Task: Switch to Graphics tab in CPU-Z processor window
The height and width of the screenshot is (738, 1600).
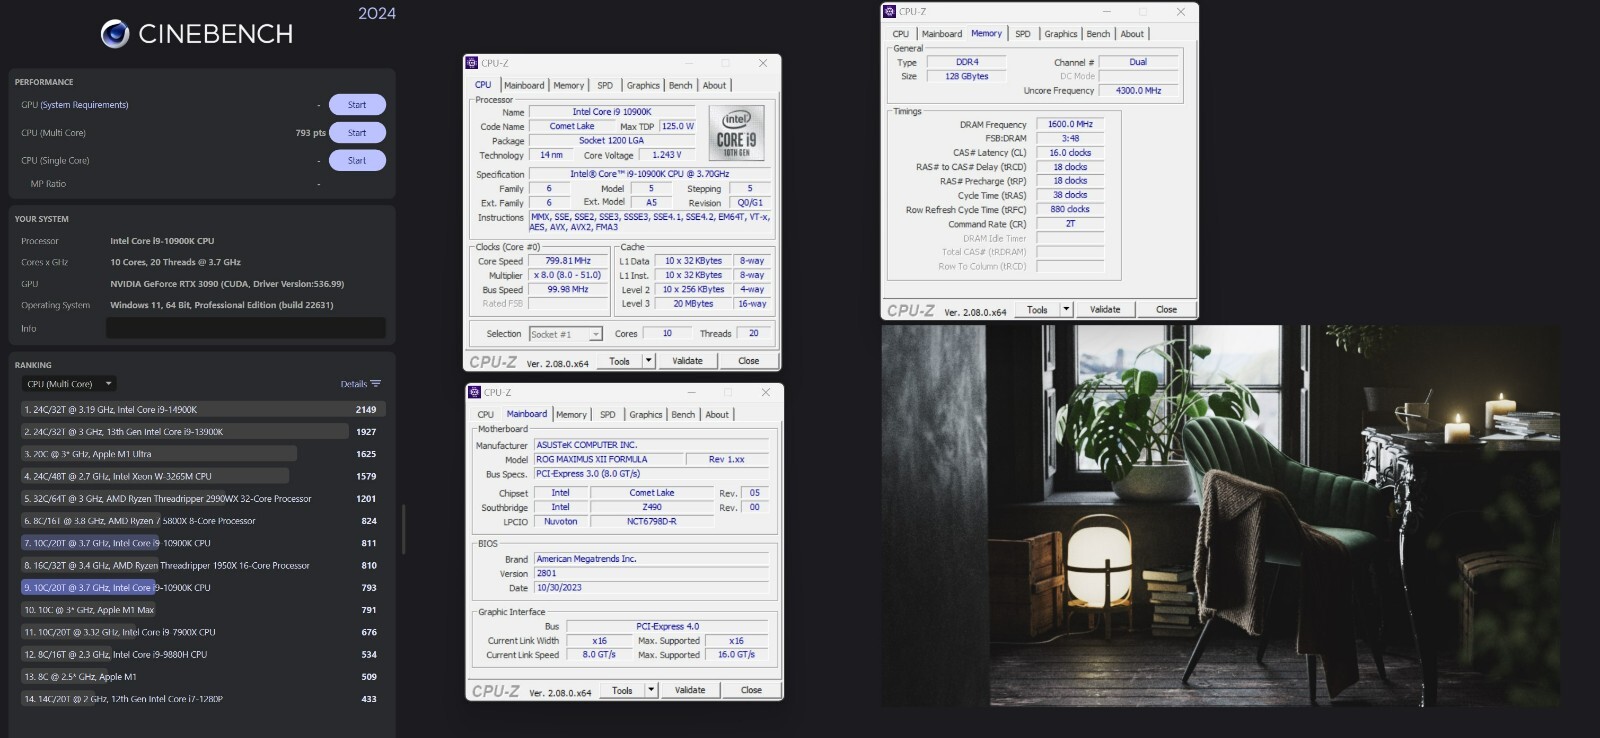Action: point(643,86)
